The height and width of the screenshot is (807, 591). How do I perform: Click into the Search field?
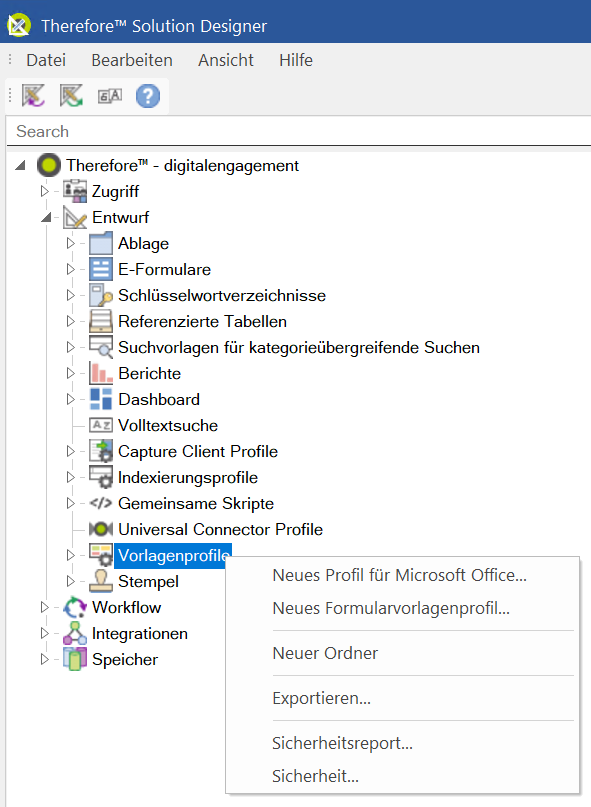click(299, 131)
